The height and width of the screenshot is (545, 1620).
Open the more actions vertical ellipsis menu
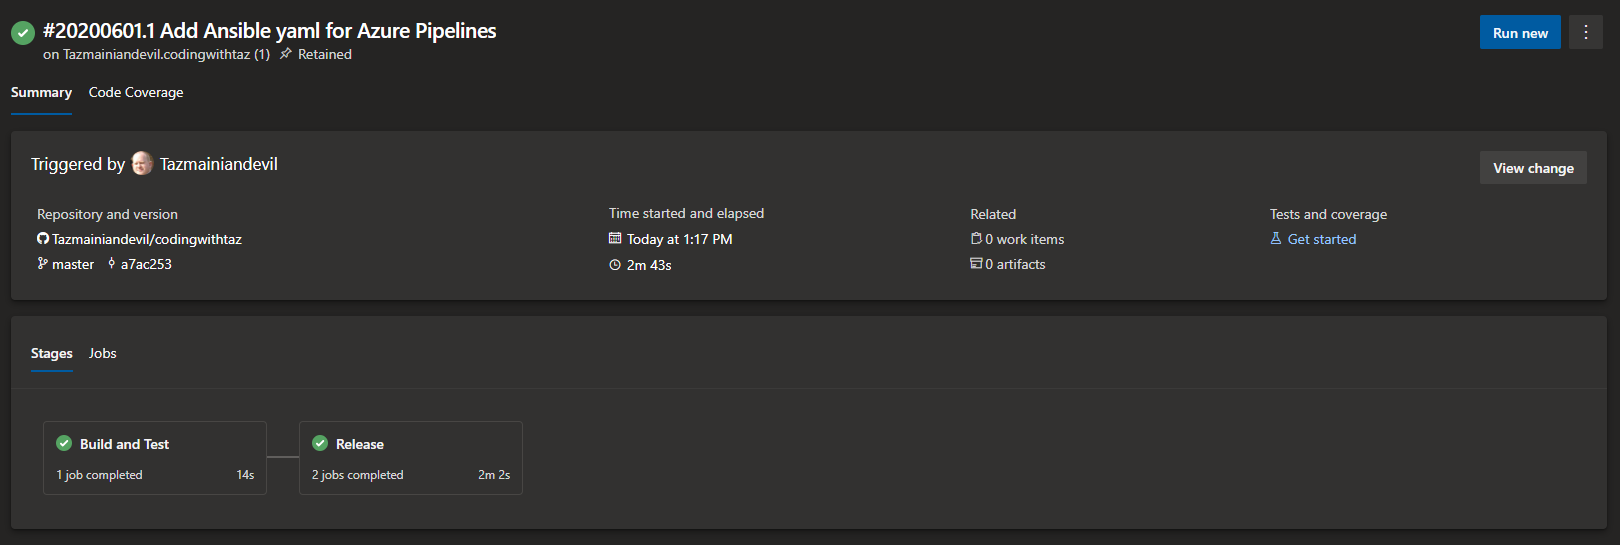1586,33
